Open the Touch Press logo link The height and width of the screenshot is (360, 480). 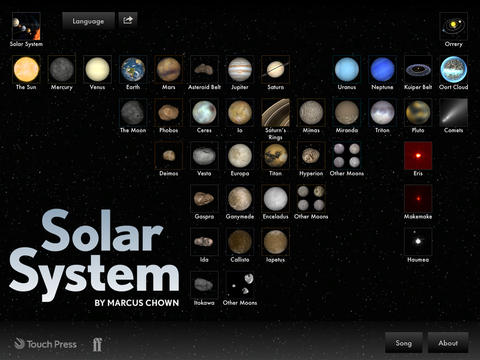[x=46, y=344]
